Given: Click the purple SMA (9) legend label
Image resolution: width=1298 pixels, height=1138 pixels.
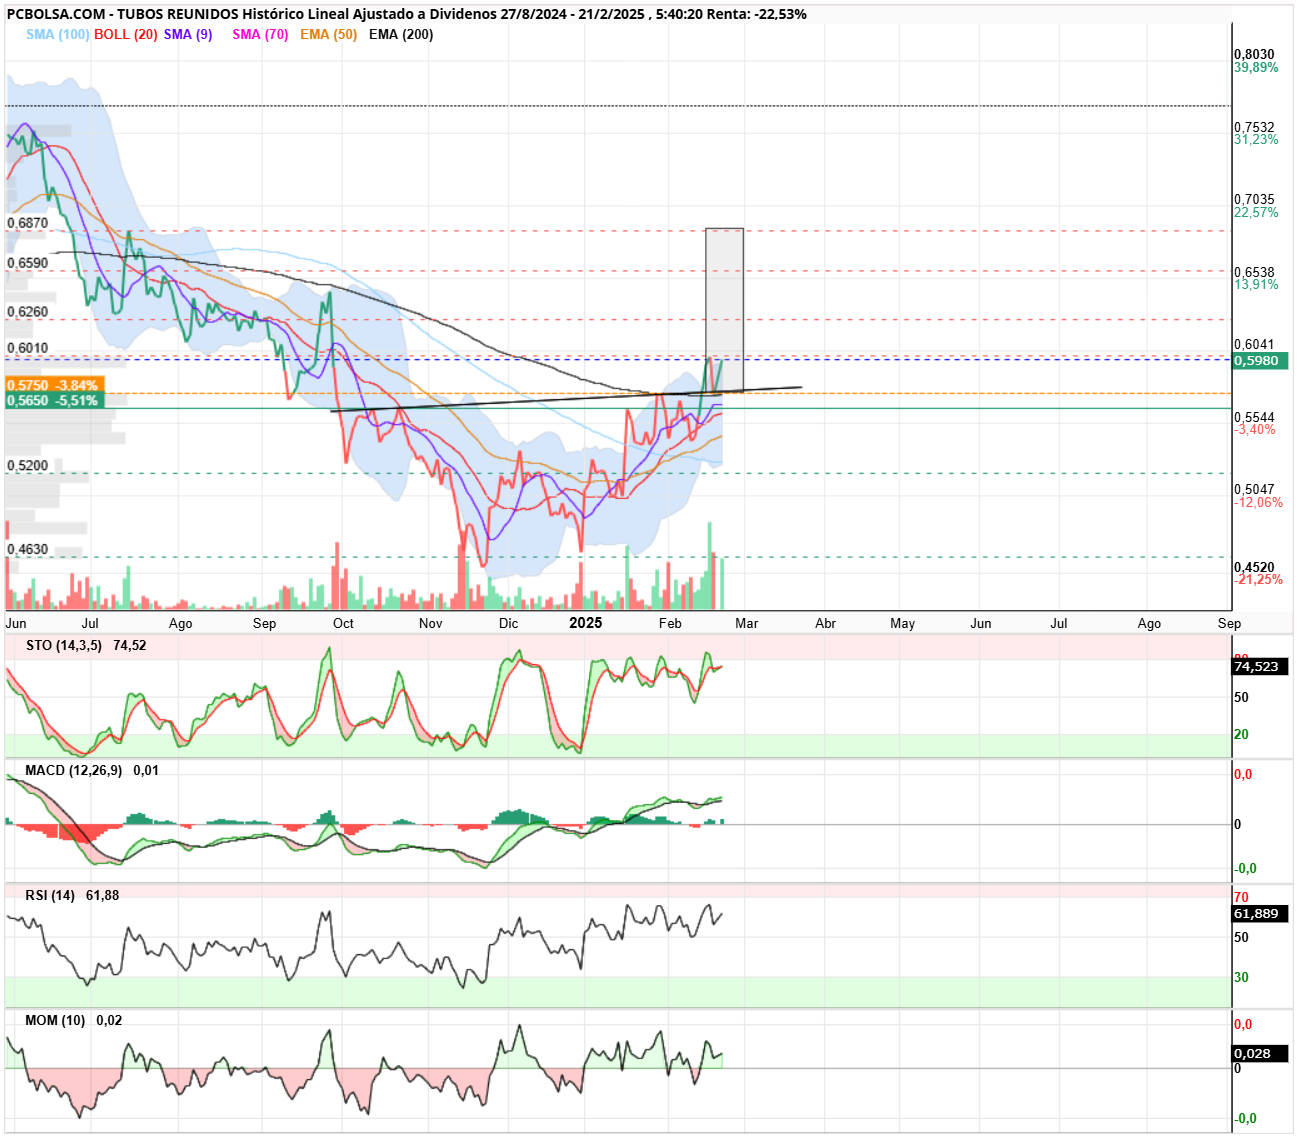Looking at the screenshot, I should click(x=188, y=34).
